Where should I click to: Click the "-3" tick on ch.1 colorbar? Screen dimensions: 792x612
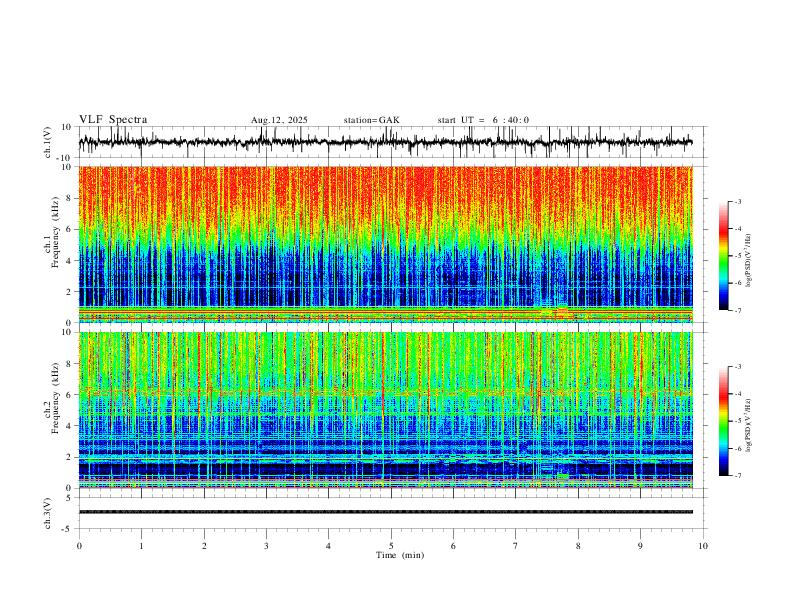737,201
